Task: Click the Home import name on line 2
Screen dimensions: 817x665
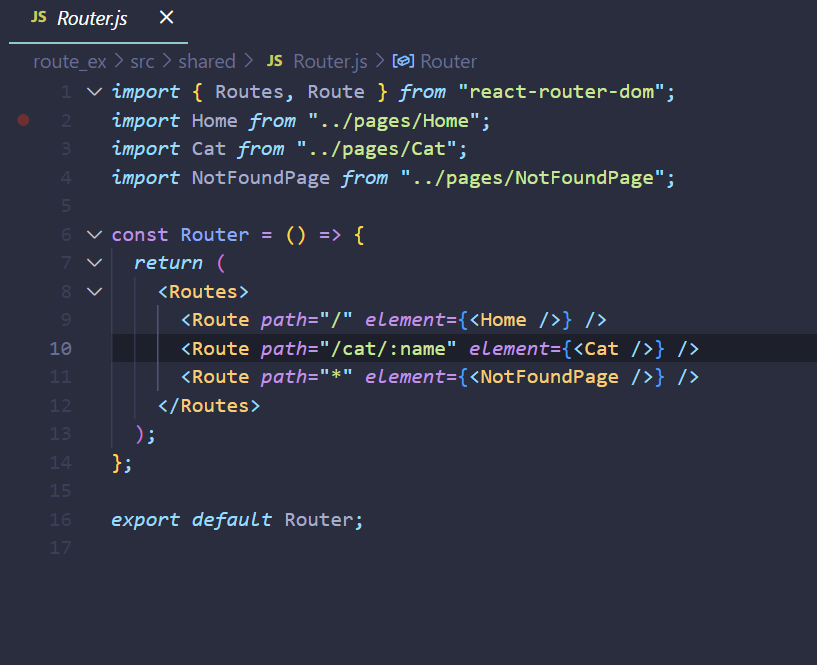Action: 214,121
